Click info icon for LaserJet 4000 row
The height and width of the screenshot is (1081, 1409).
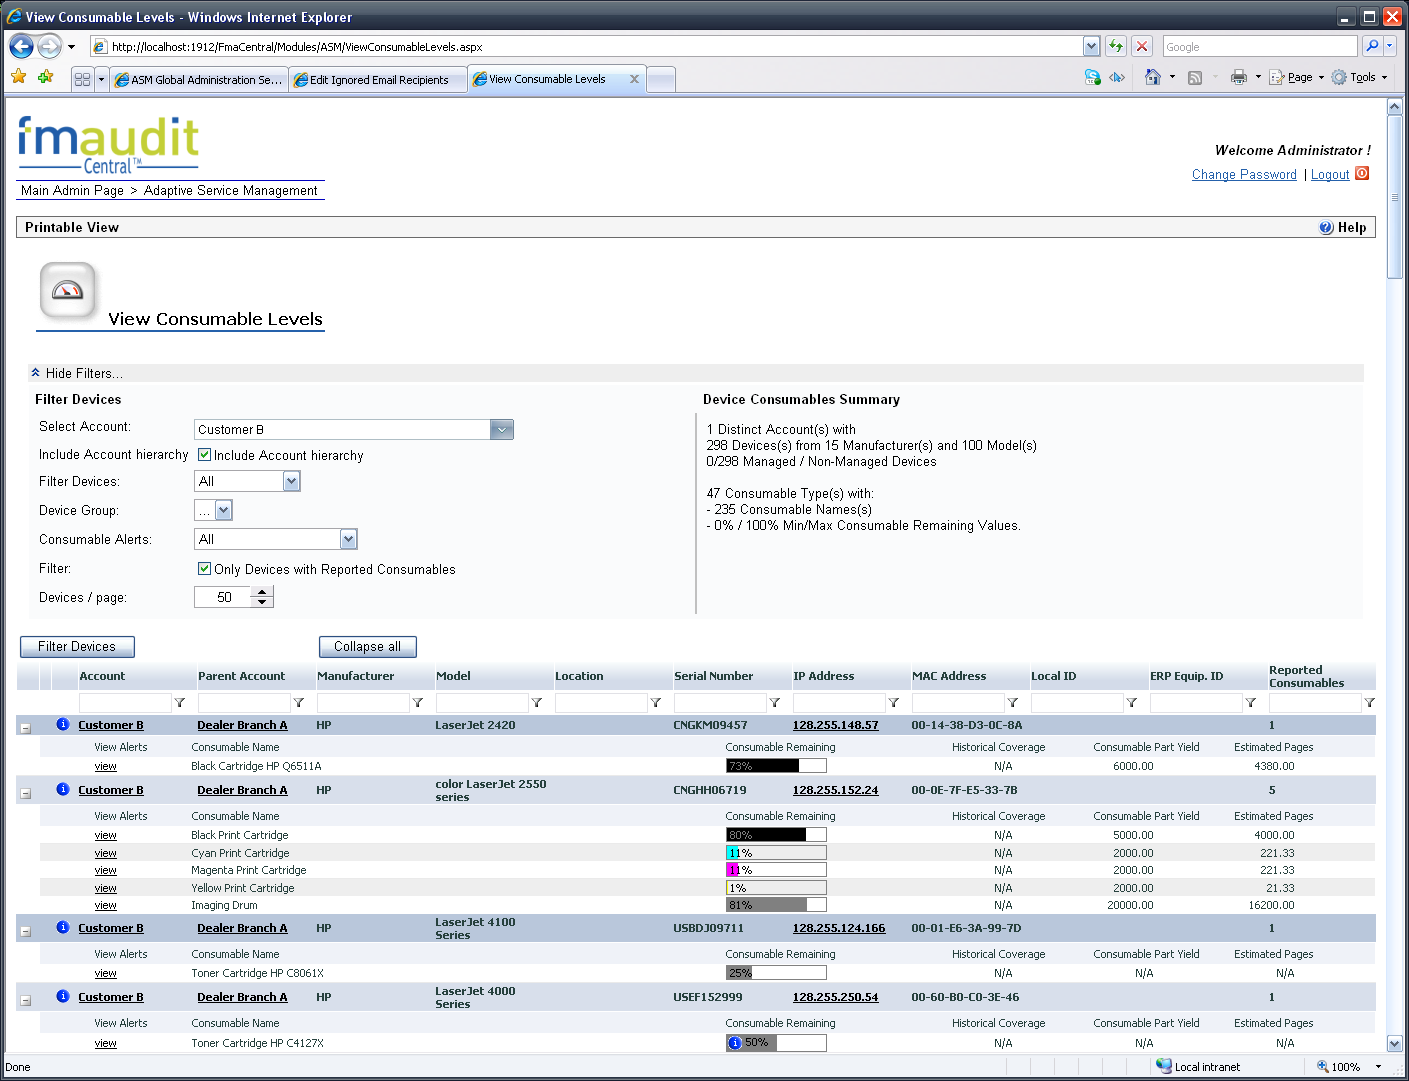(63, 996)
